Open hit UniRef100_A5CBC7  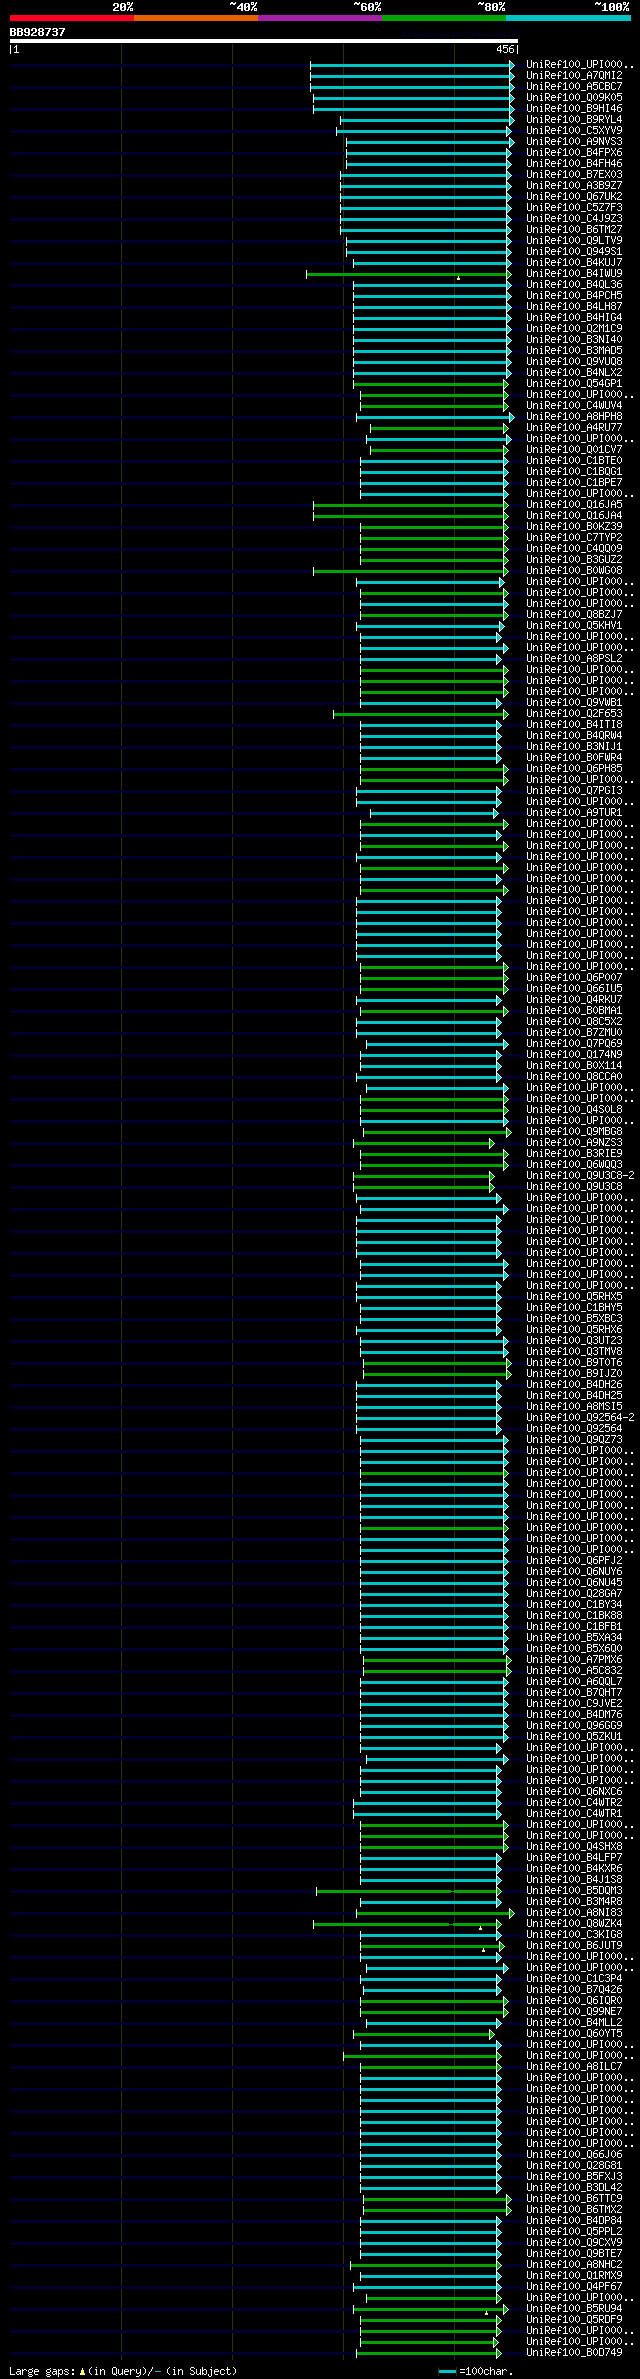pos(574,87)
